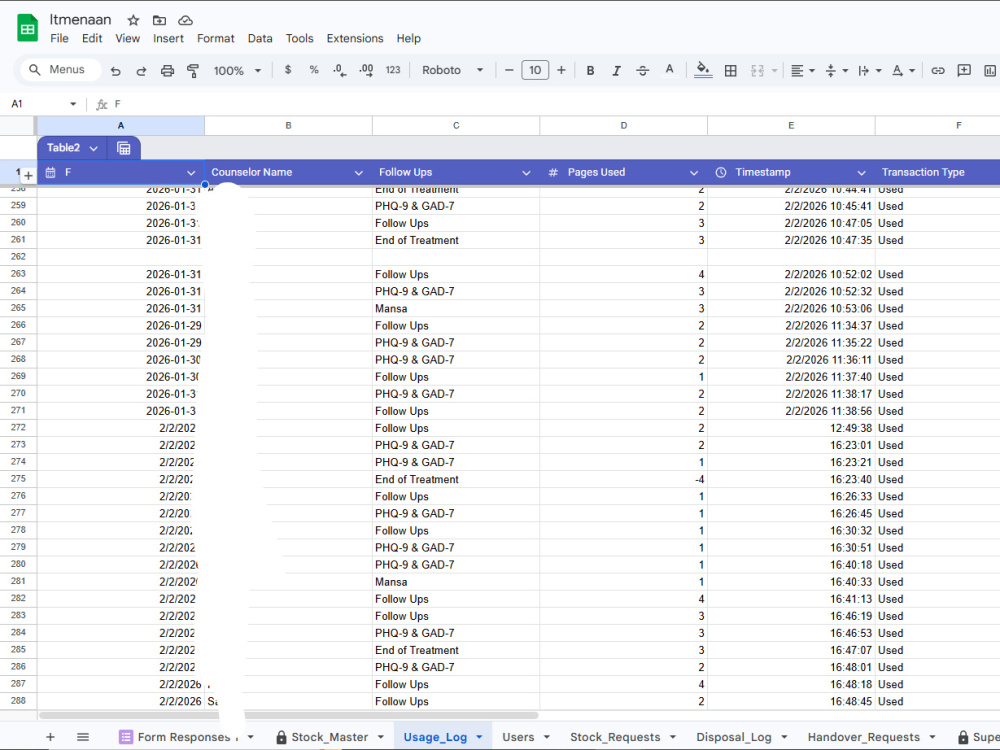Click the Name box showing A1
The width and height of the screenshot is (1000, 750).
pyautogui.click(x=38, y=104)
